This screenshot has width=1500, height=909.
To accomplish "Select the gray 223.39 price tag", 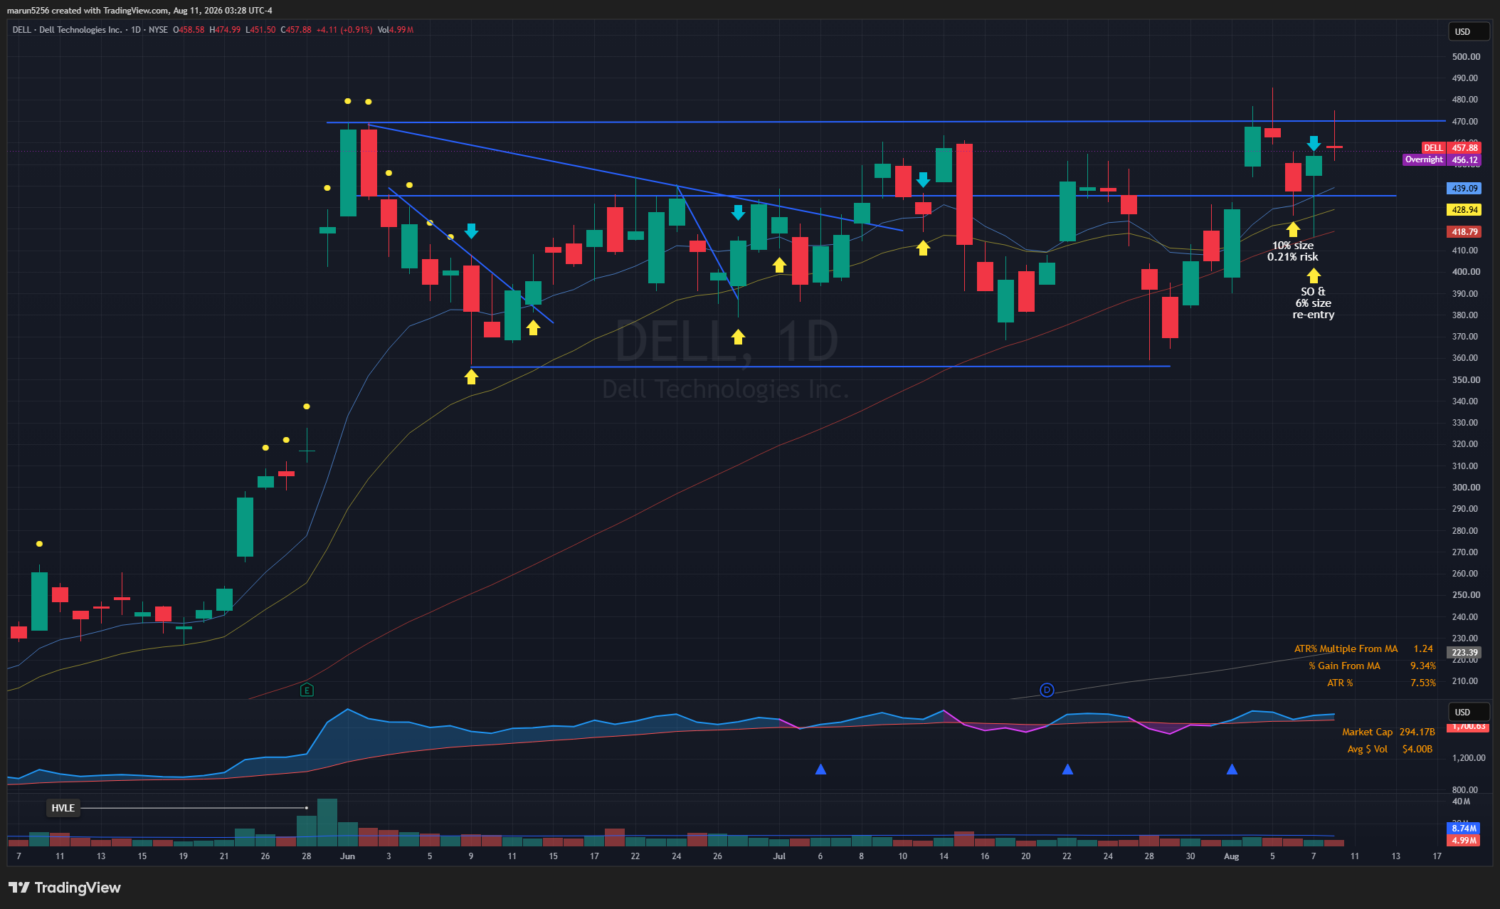I will coord(1465,653).
